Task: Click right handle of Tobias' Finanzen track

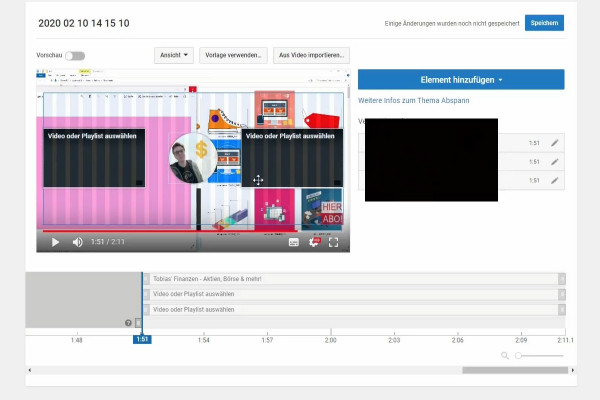Action: 562,279
